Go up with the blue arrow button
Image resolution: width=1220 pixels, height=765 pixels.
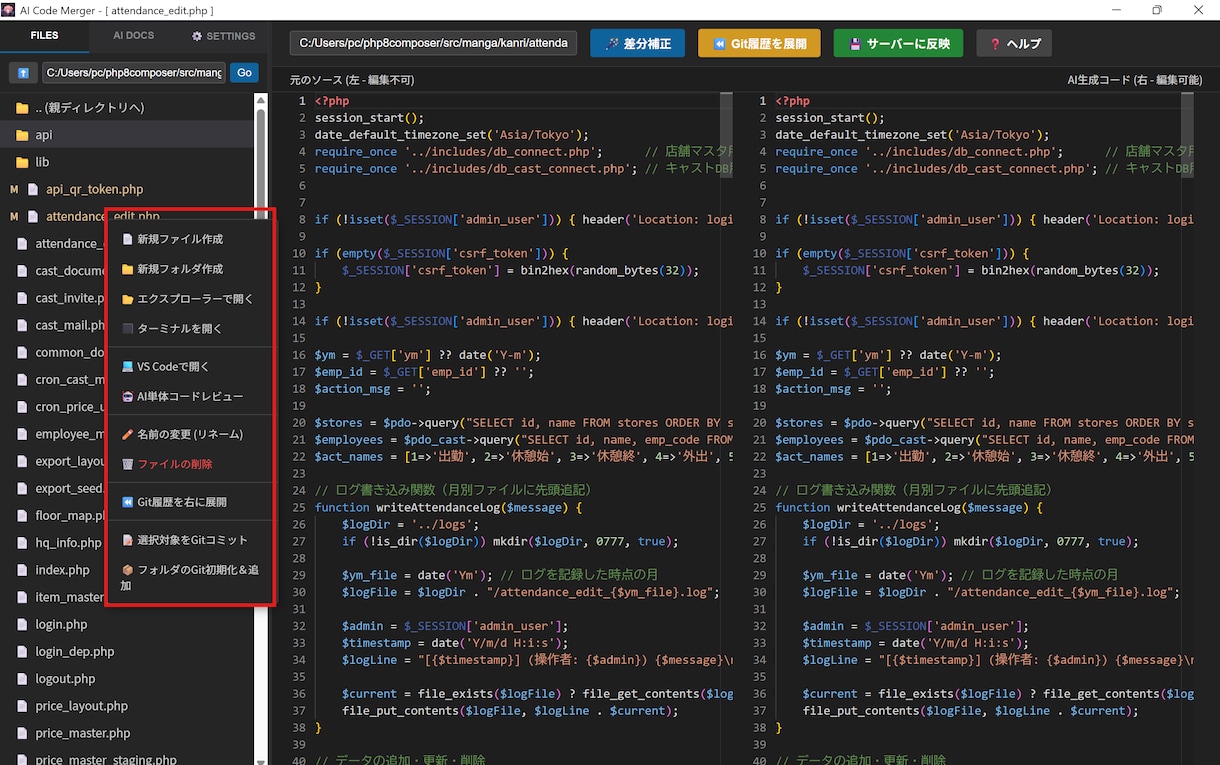[22, 73]
